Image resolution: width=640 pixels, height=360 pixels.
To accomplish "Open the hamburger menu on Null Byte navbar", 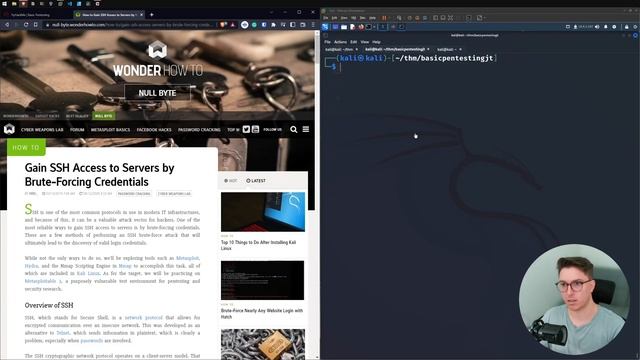I will tap(306, 129).
